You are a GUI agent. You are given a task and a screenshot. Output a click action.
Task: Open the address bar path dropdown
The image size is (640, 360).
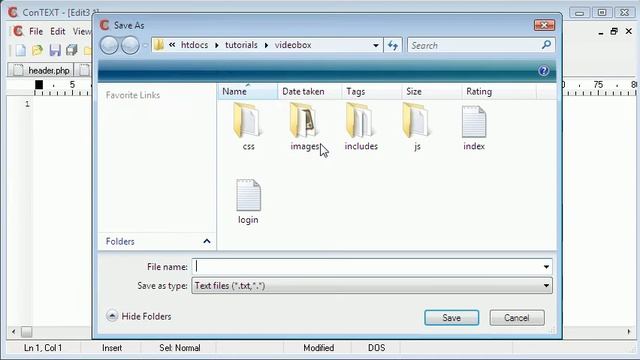click(376, 45)
